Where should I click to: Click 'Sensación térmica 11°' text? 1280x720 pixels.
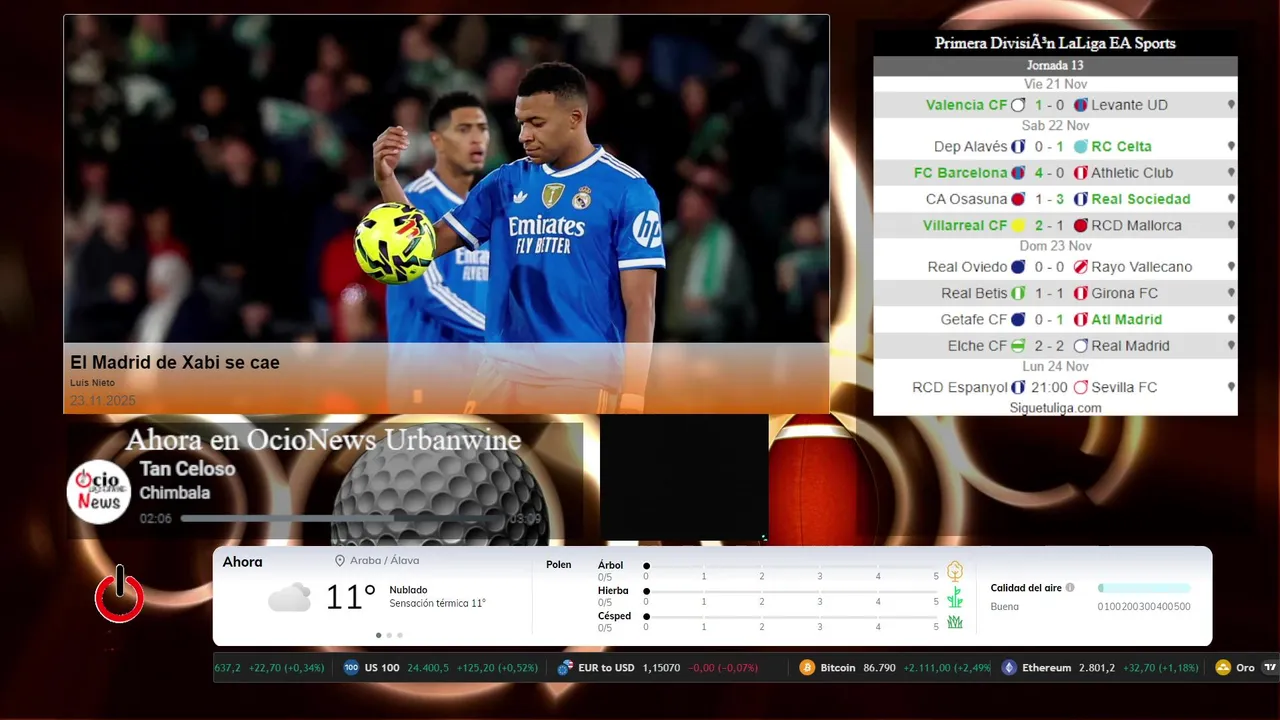437,604
